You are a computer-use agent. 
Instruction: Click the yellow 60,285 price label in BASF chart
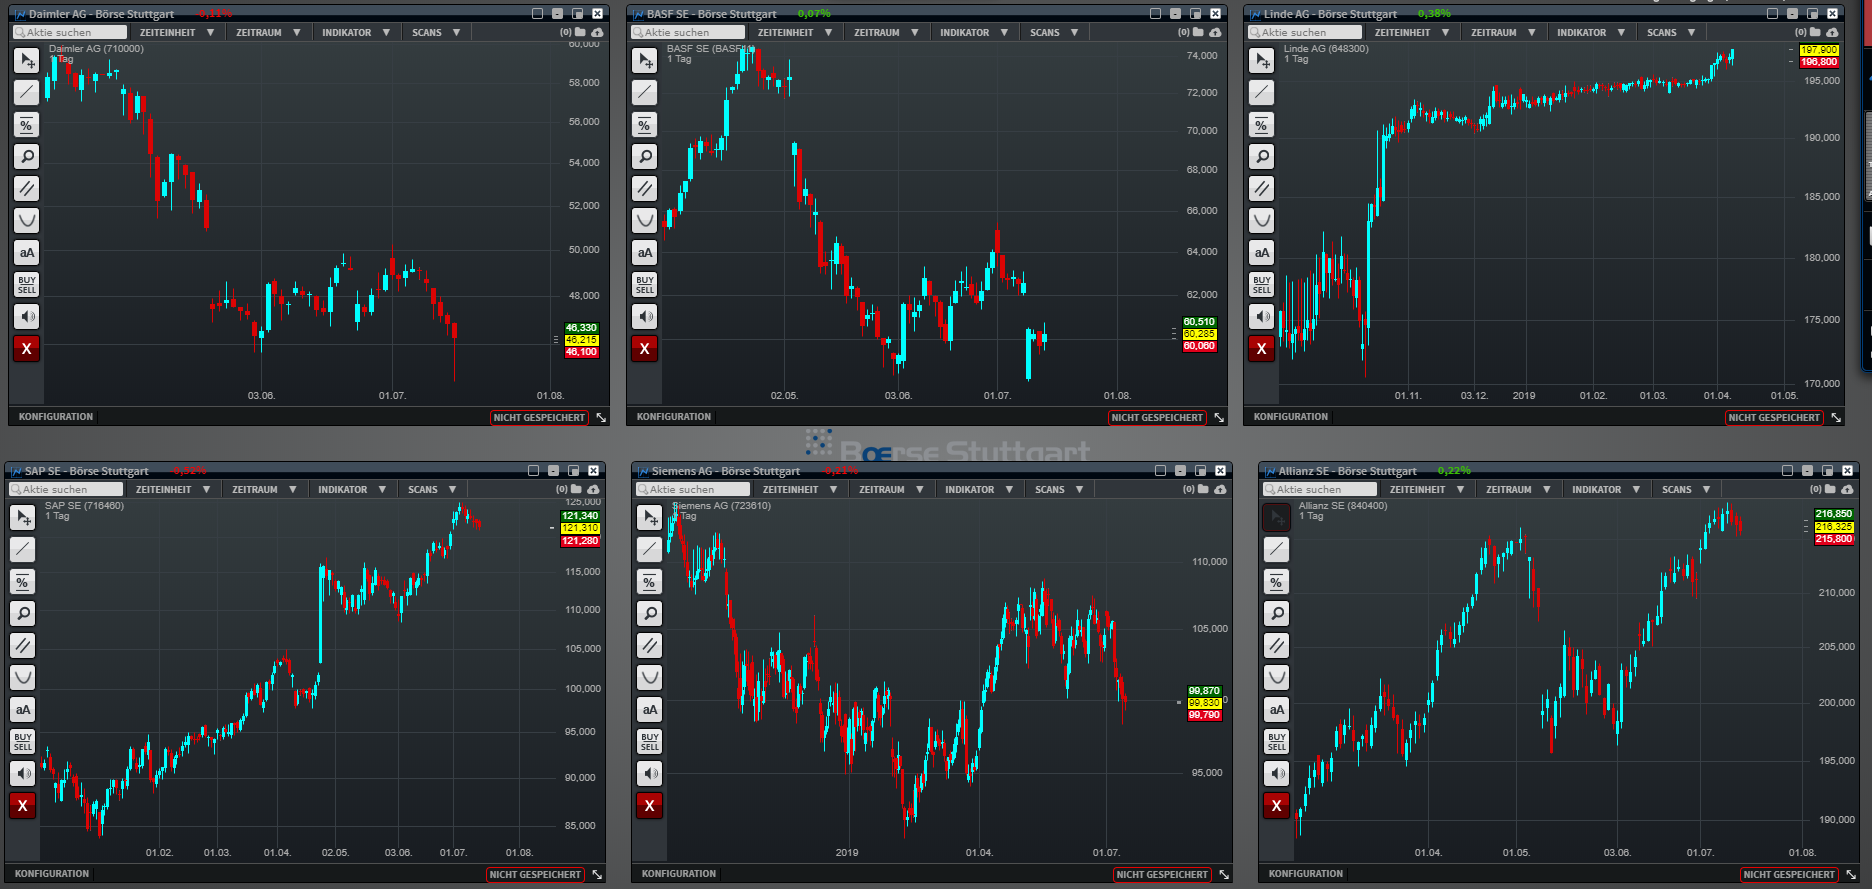coord(1199,334)
